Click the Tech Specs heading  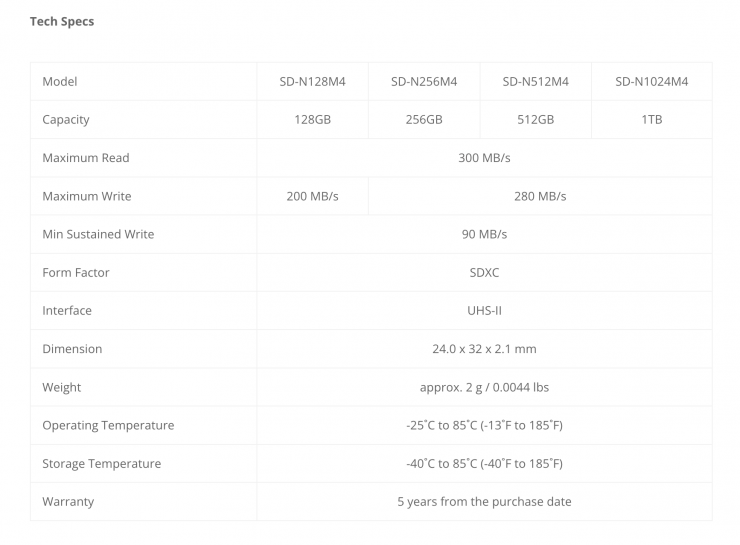[62, 21]
